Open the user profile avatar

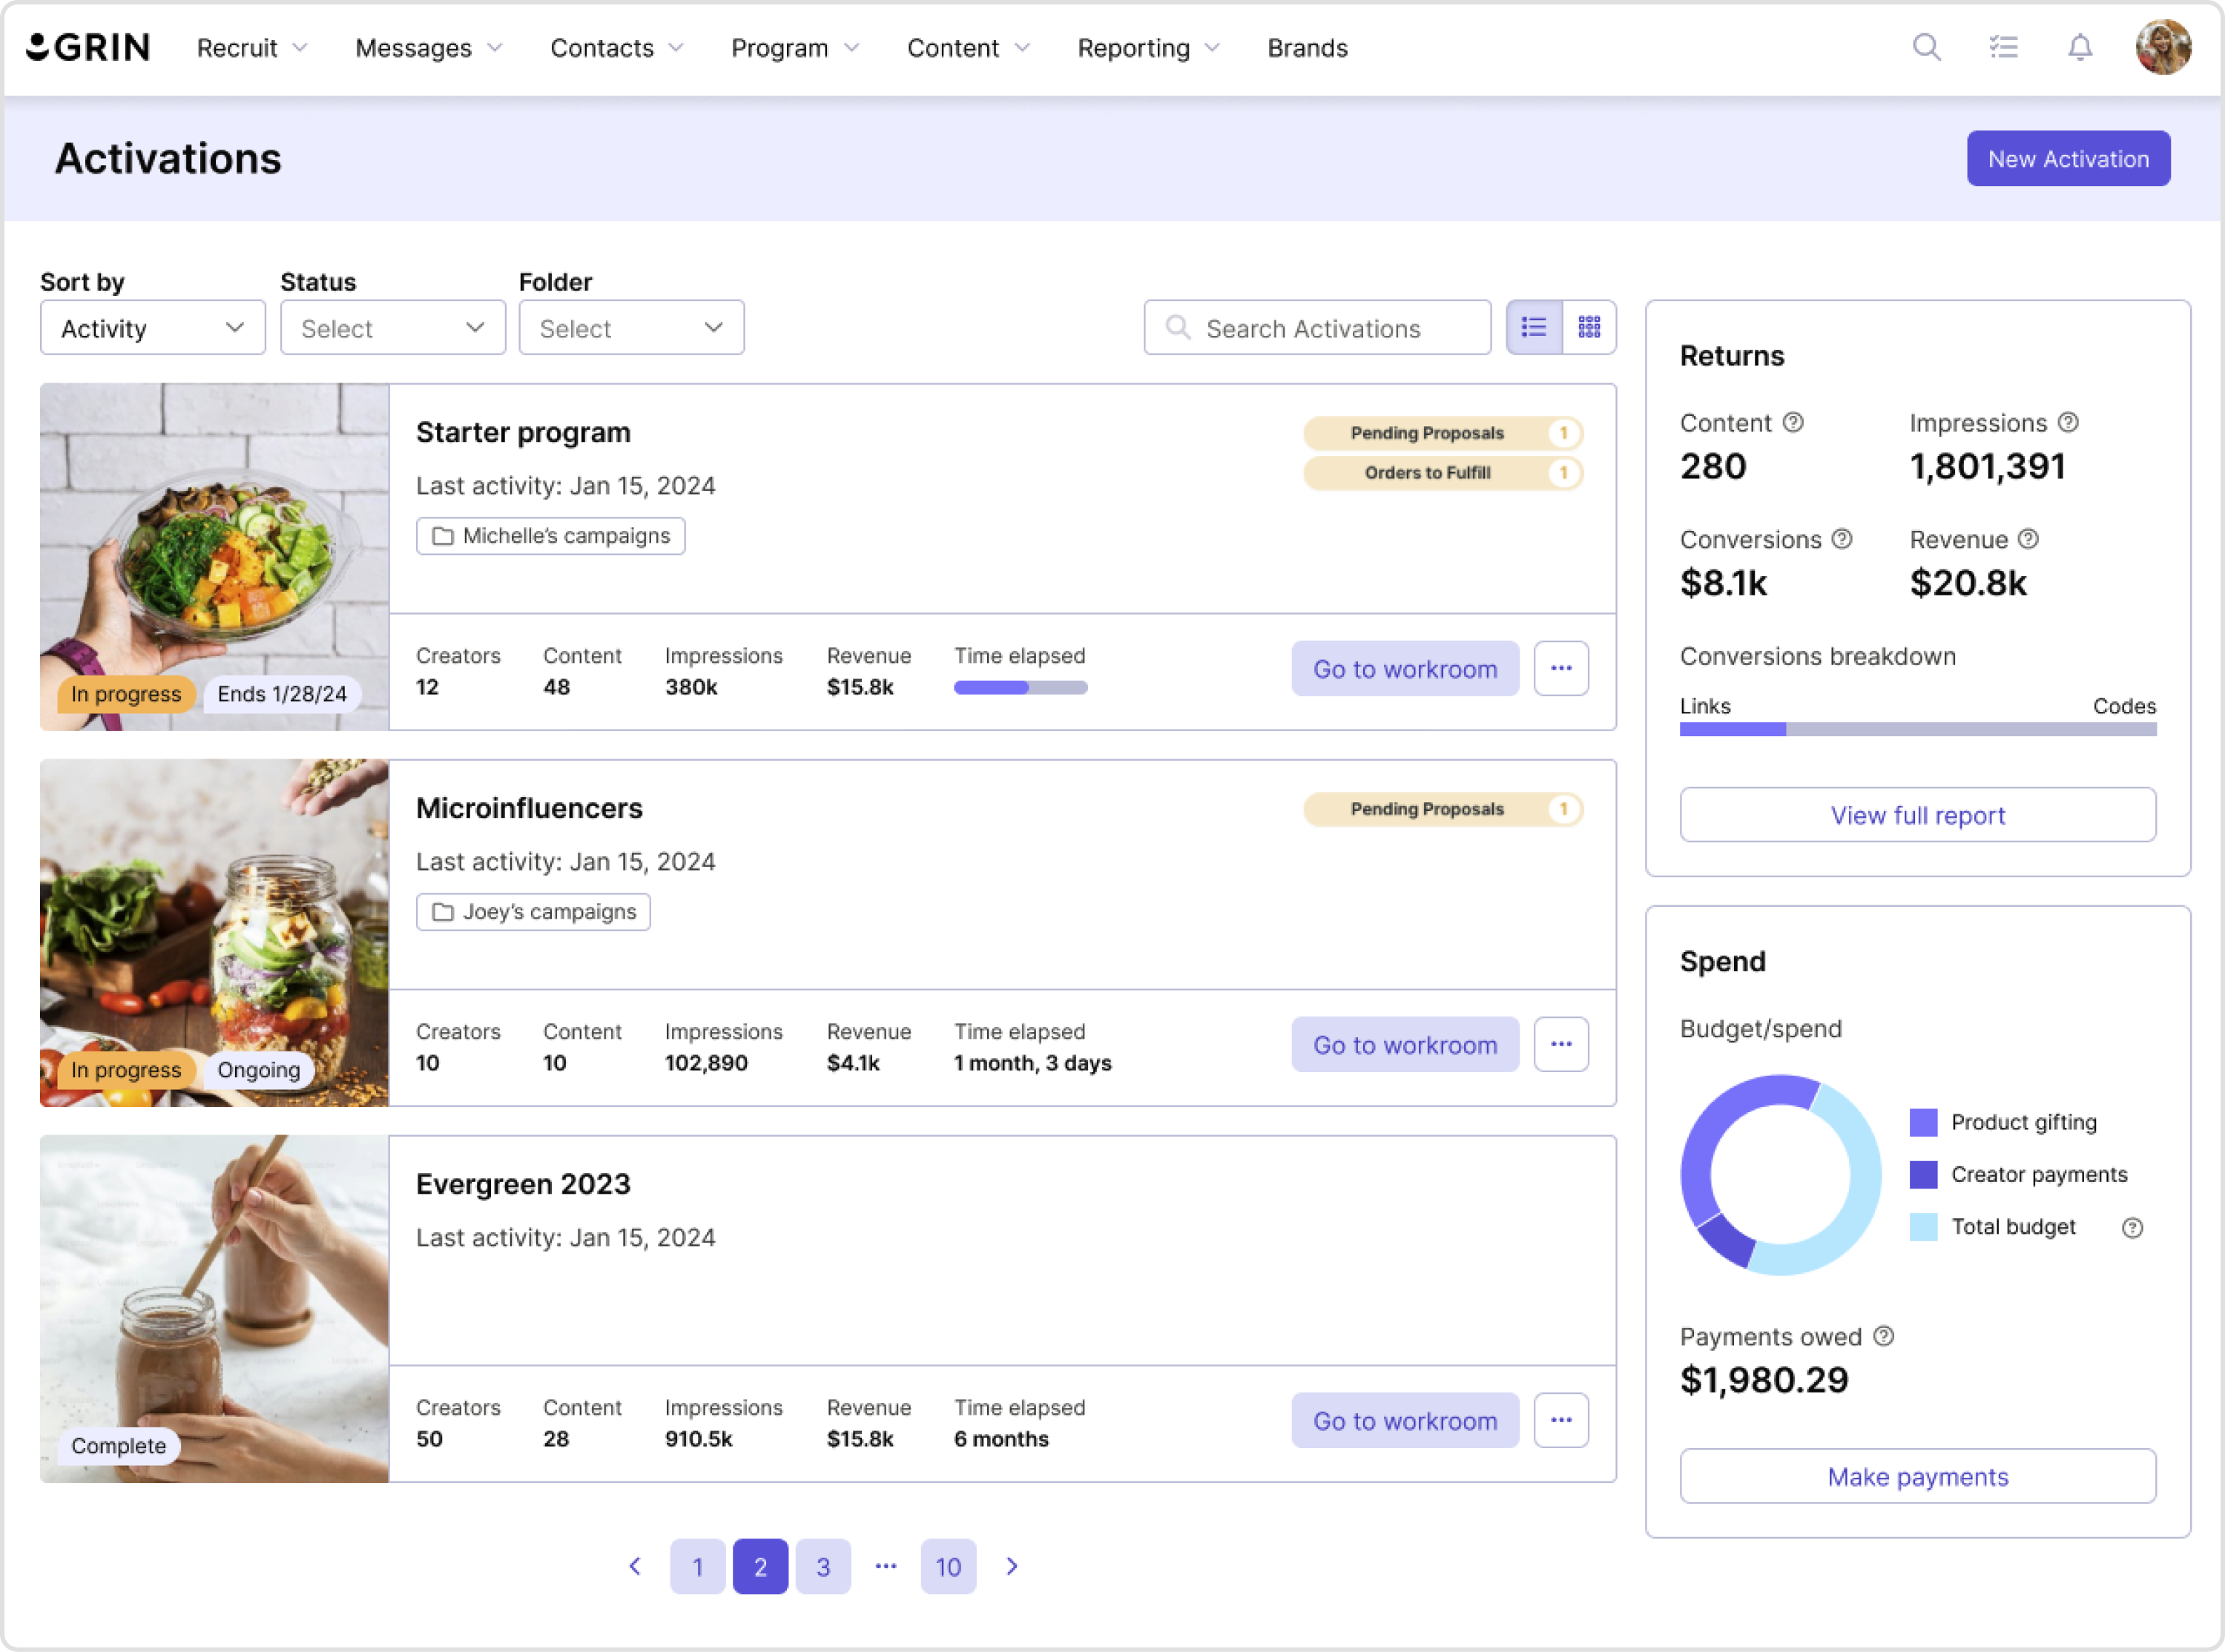(x=2163, y=47)
